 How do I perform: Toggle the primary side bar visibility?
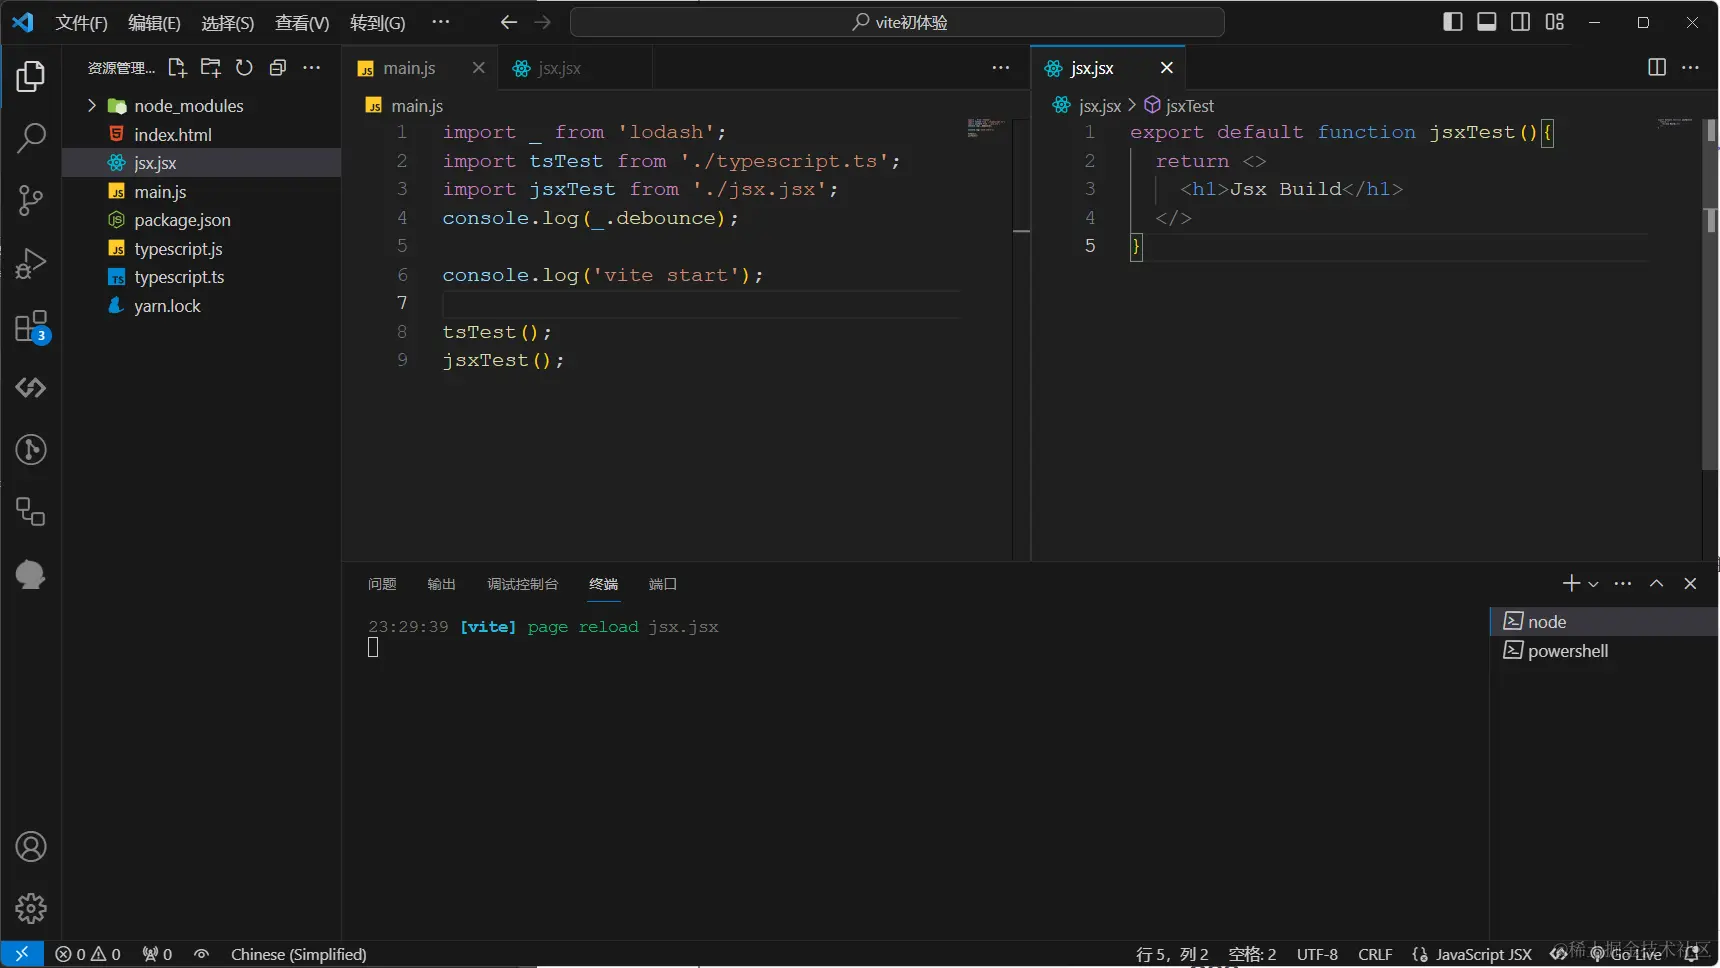[1453, 22]
